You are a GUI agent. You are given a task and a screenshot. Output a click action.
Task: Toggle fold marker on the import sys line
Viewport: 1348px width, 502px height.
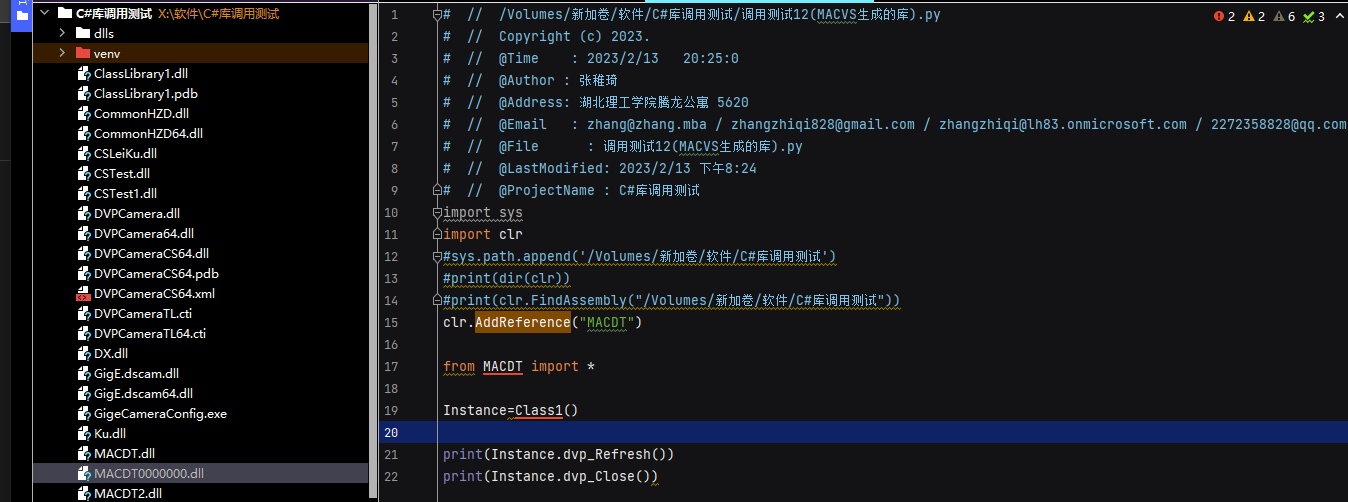pos(437,212)
